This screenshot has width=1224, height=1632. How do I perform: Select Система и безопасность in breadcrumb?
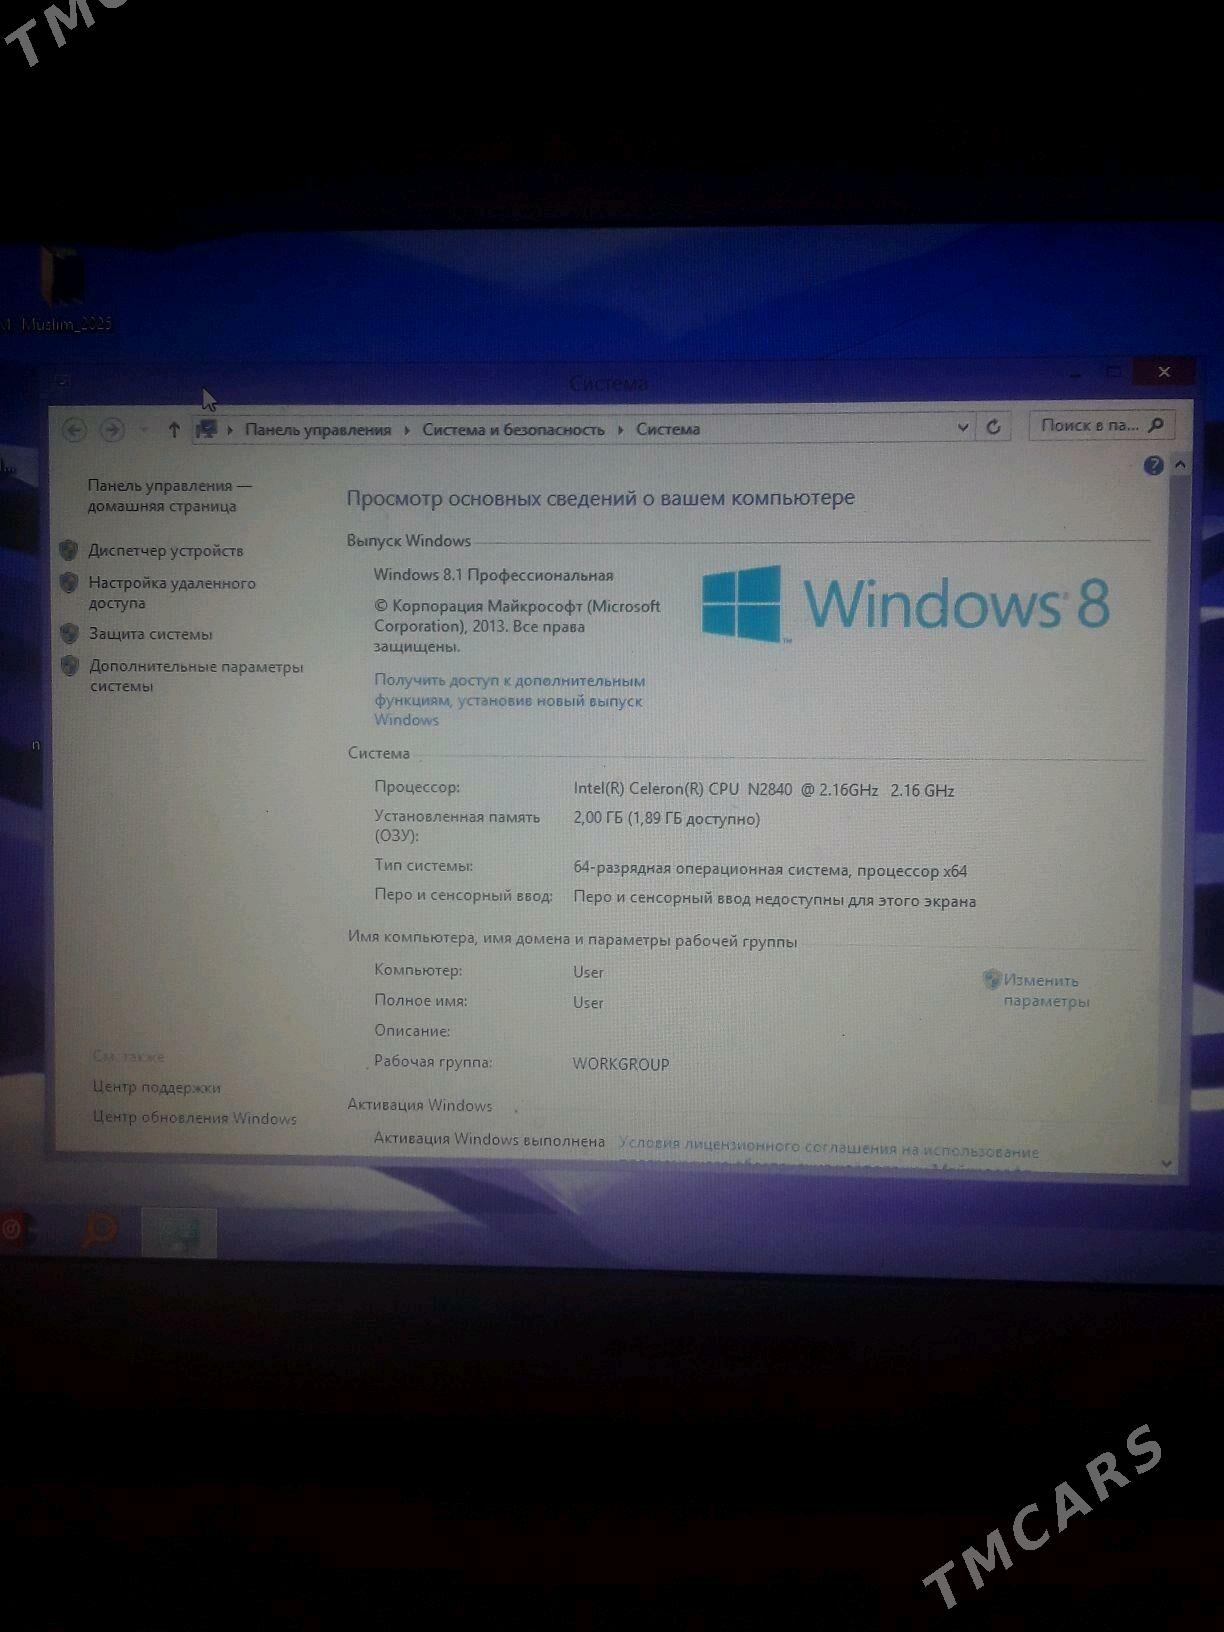[x=513, y=430]
